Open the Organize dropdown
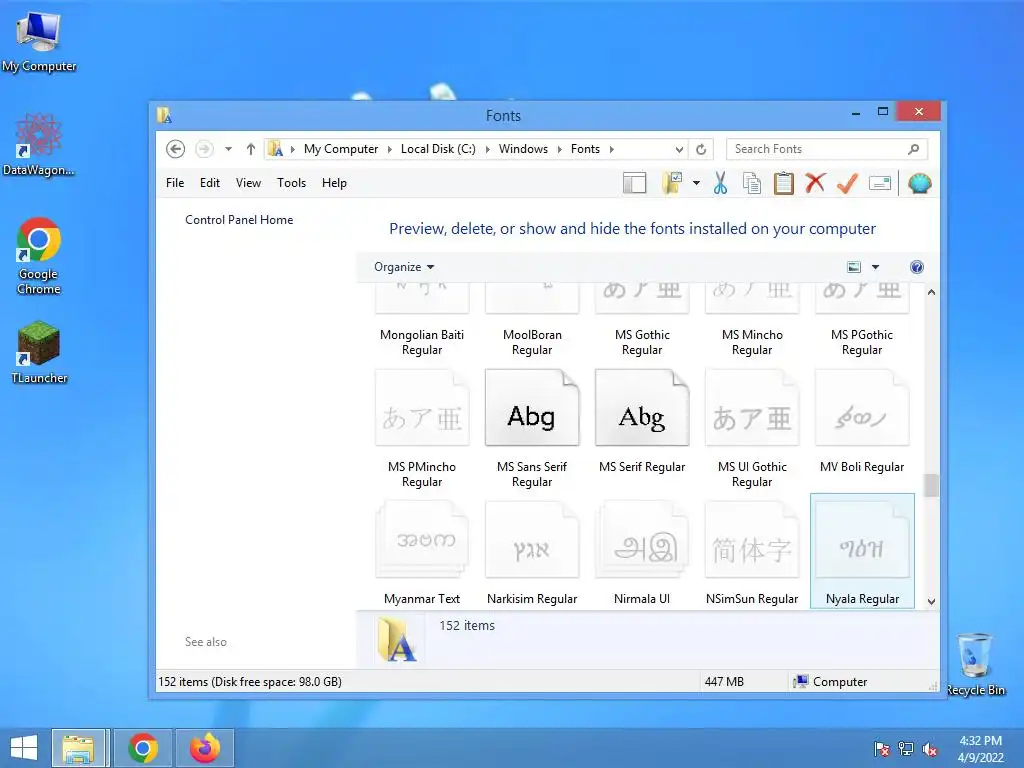The image size is (1024, 768). [x=404, y=267]
